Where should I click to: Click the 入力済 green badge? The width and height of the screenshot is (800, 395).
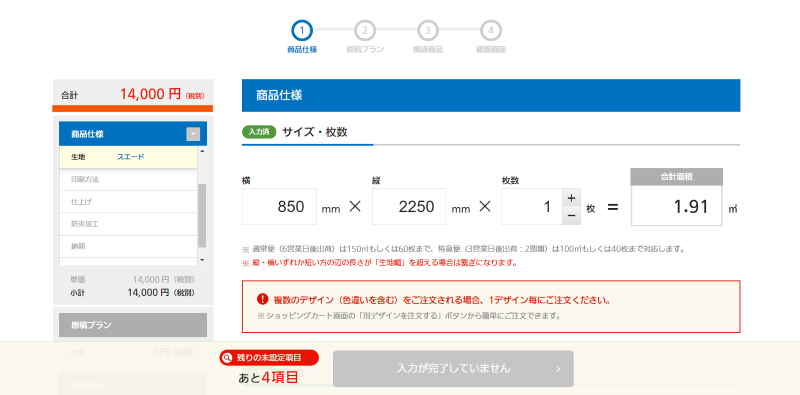tap(259, 132)
